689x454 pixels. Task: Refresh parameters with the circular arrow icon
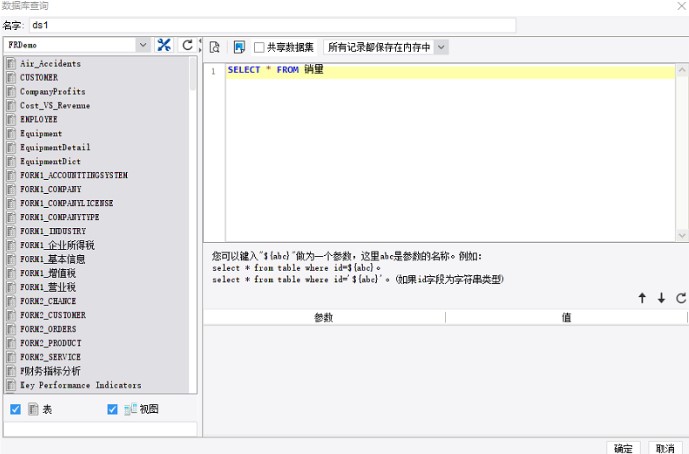coord(681,298)
